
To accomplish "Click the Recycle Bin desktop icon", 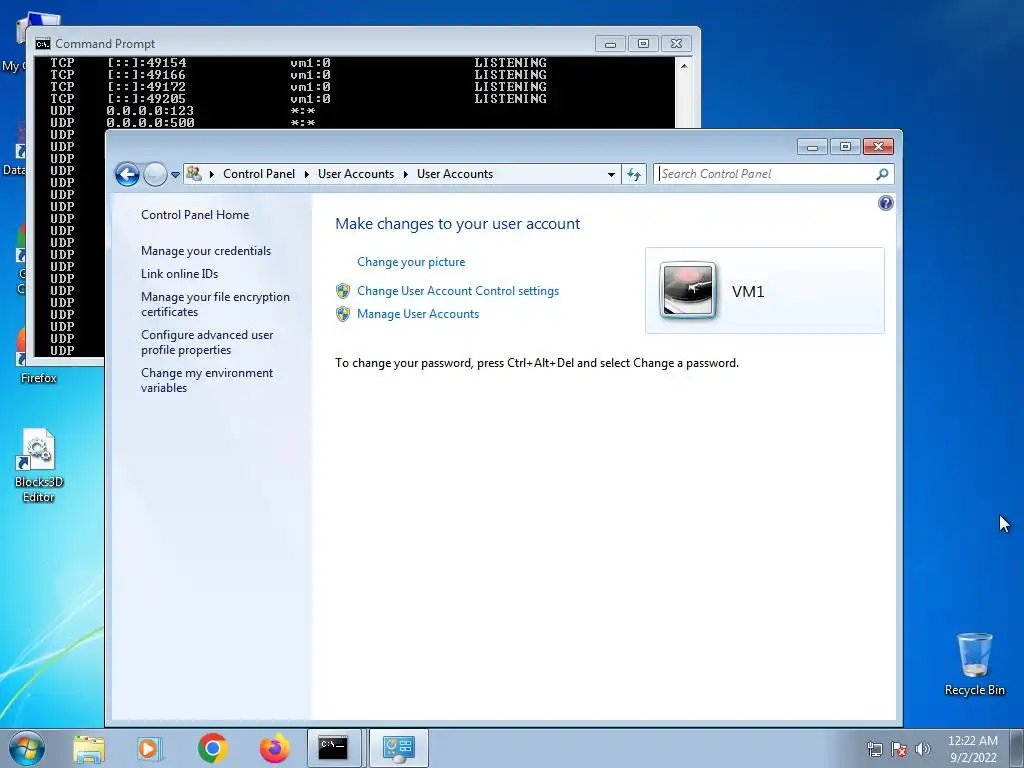I will (x=974, y=664).
